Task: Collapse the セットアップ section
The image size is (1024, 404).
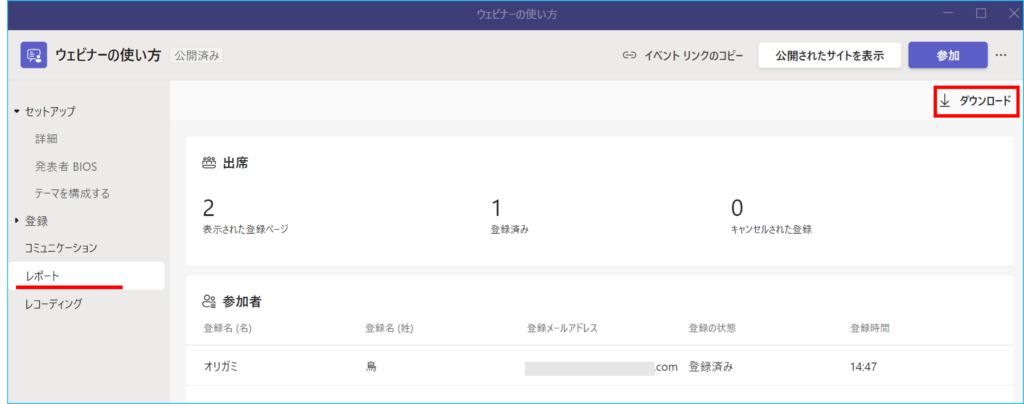Action: click(x=17, y=111)
